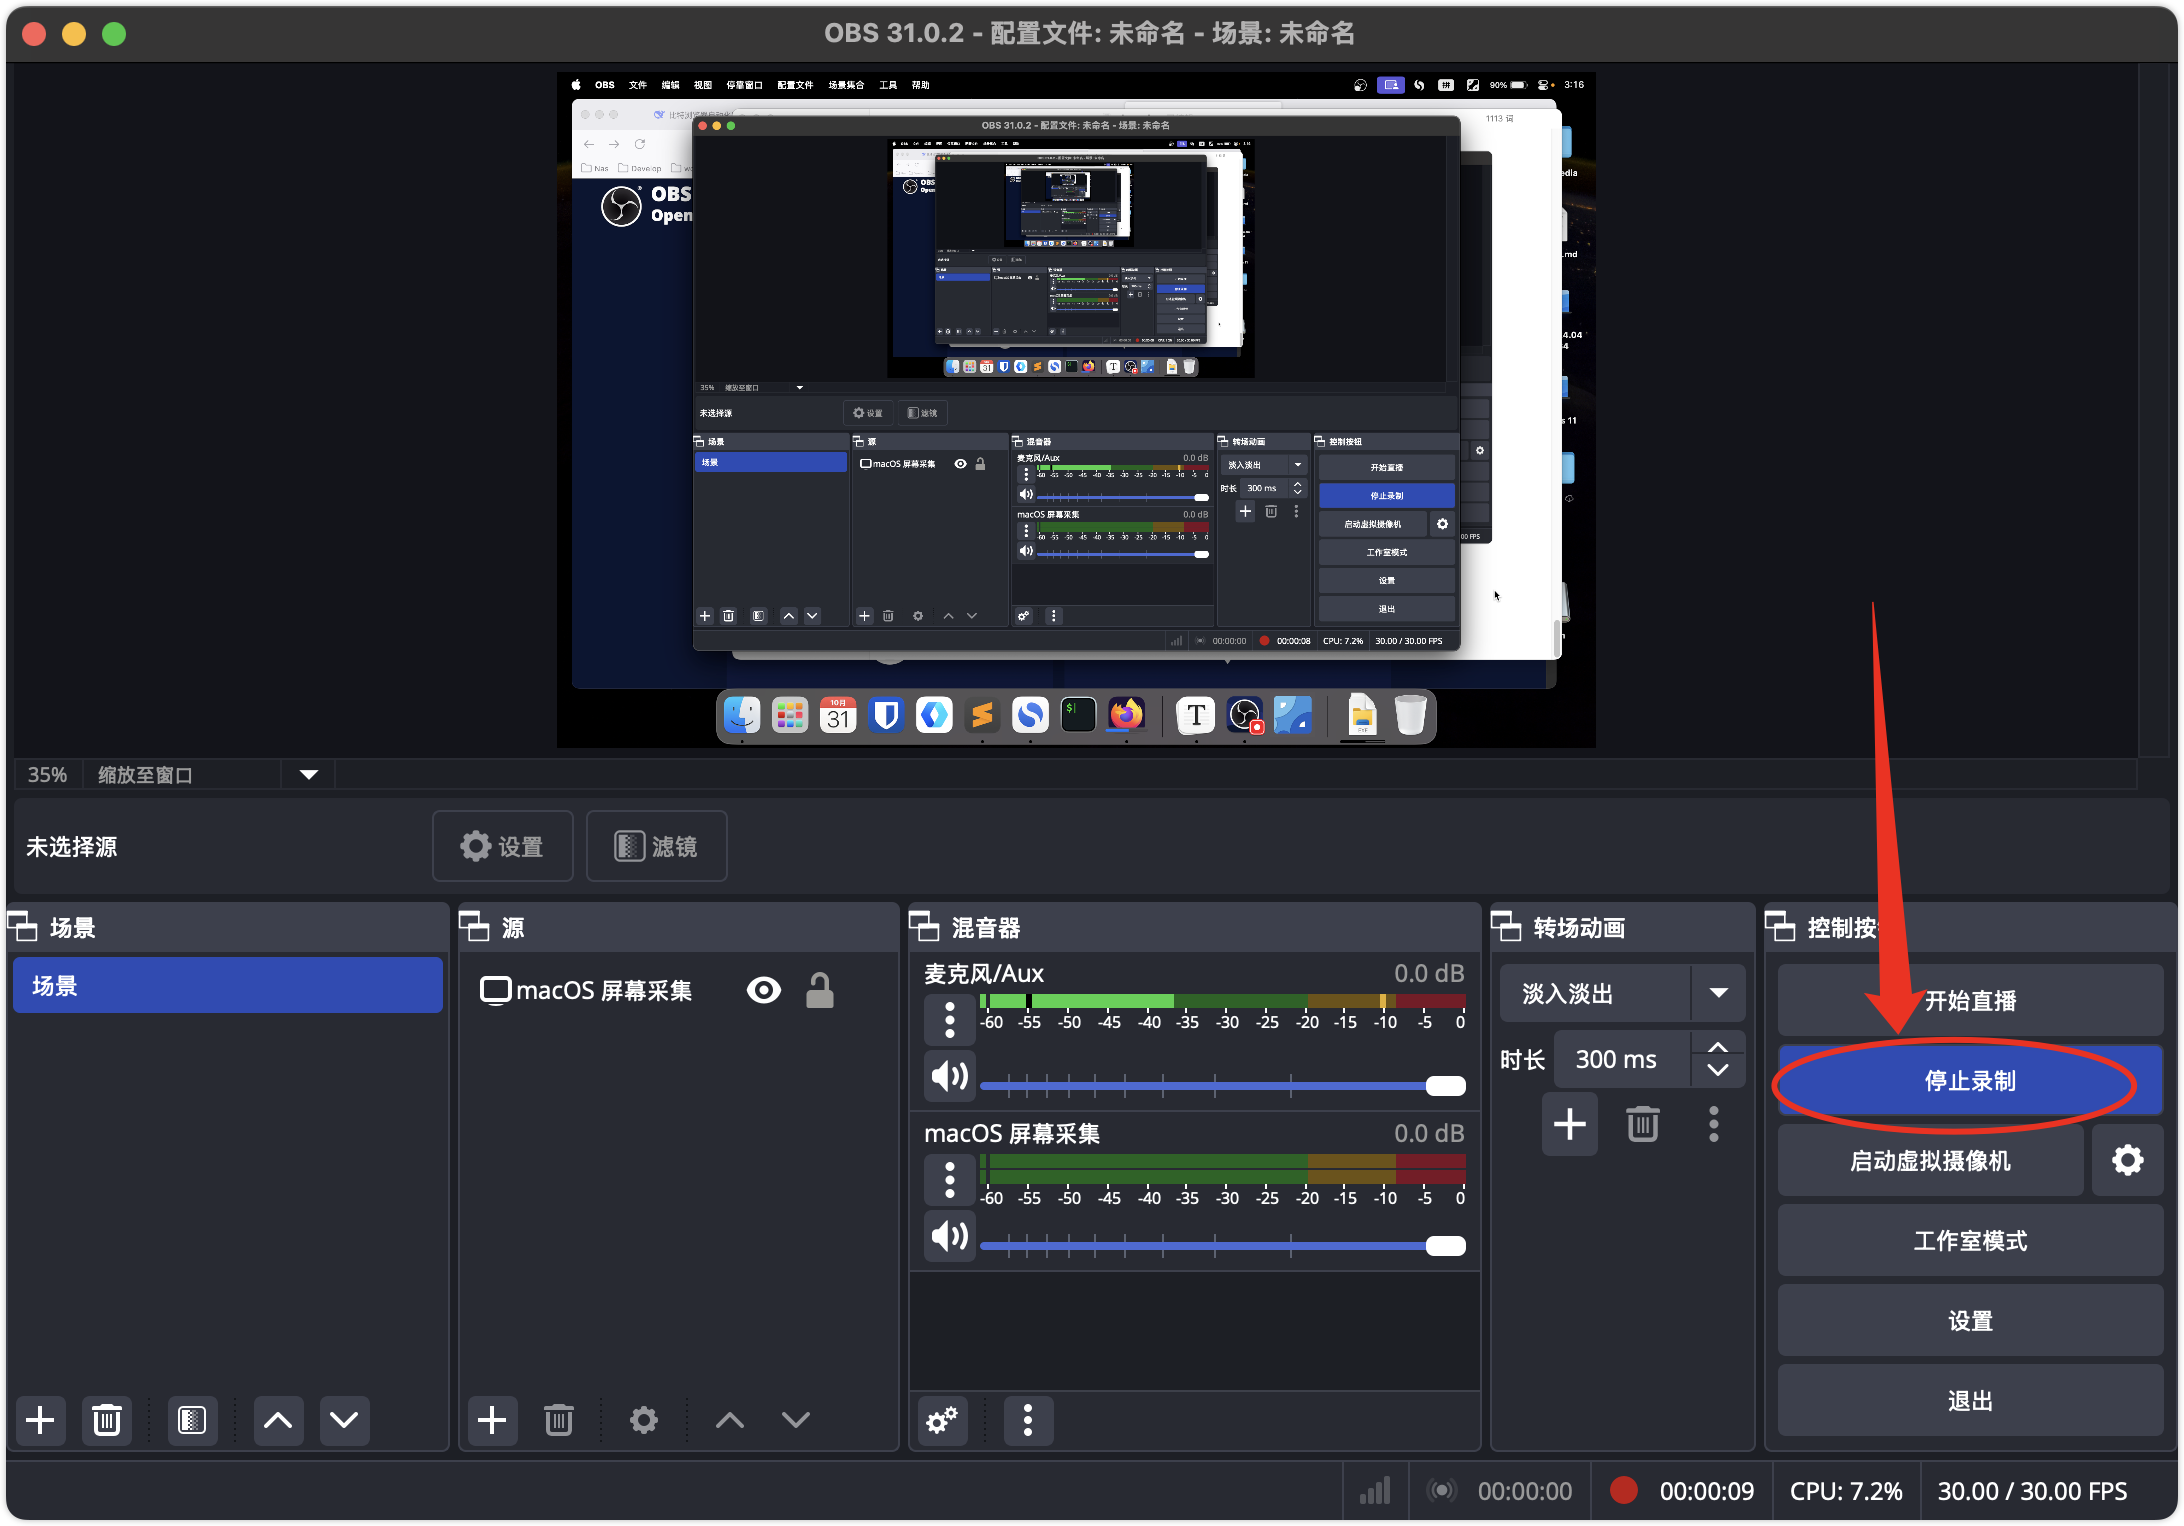Image resolution: width=2184 pixels, height=1526 pixels.
Task: Open source 设置 properties button in toolbar
Action: click(x=502, y=846)
